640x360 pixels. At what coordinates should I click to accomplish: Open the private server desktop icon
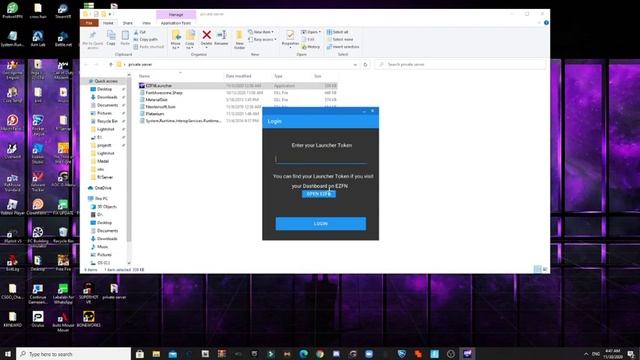(114, 291)
